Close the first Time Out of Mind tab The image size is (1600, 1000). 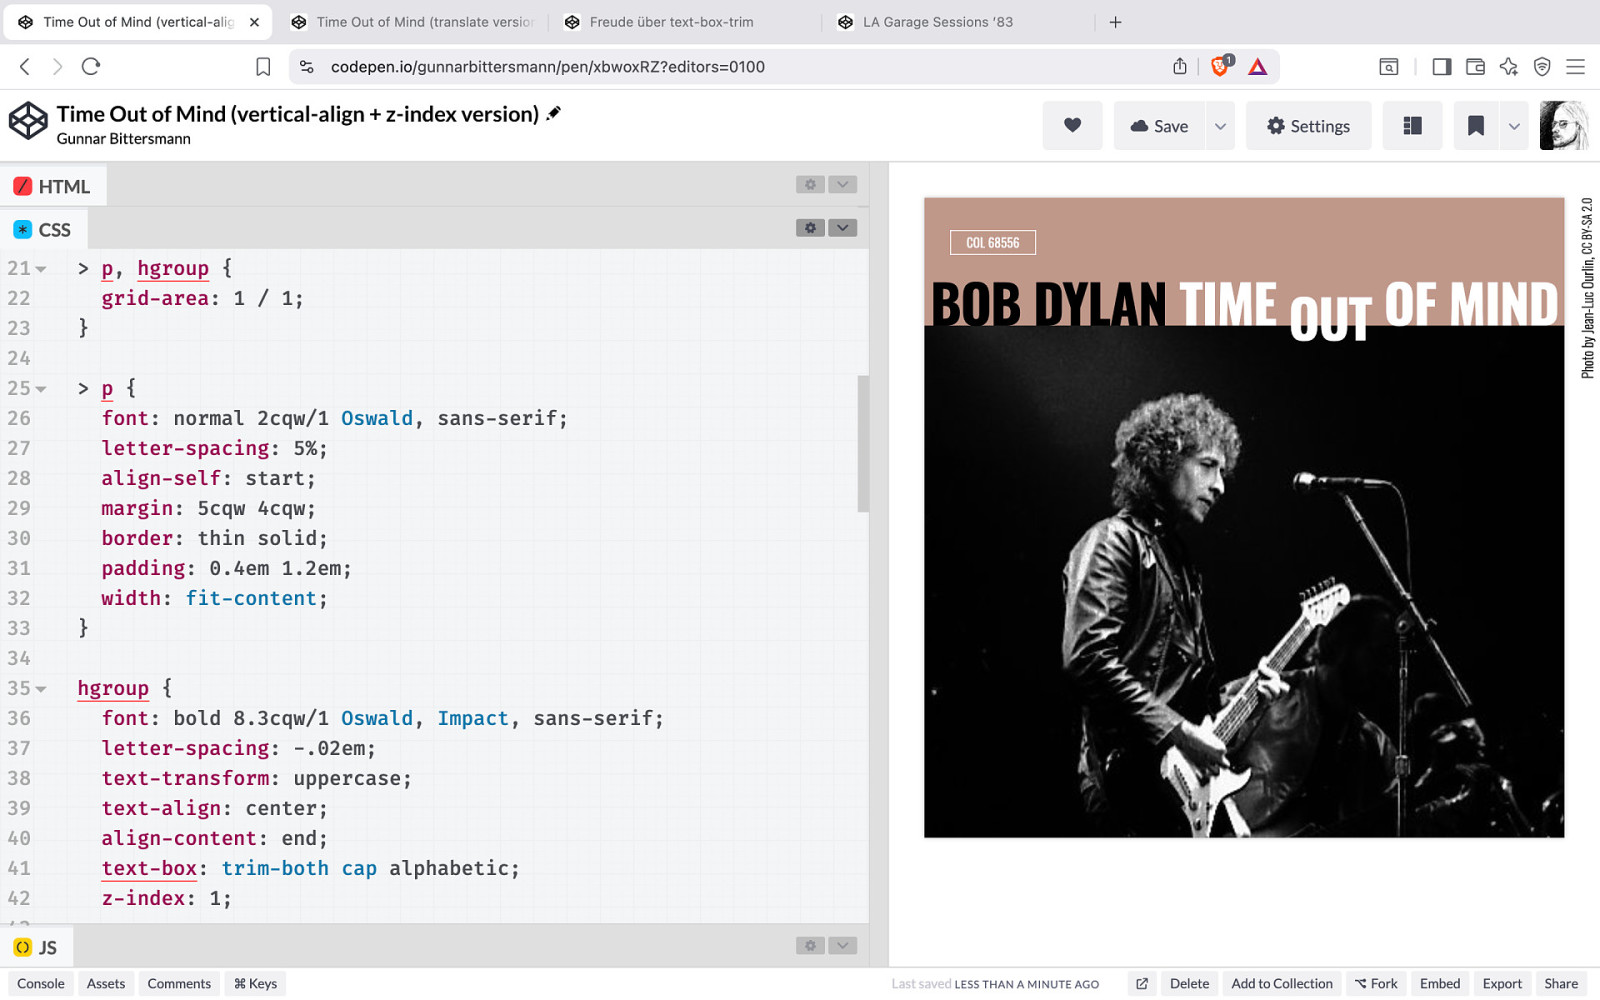[254, 22]
